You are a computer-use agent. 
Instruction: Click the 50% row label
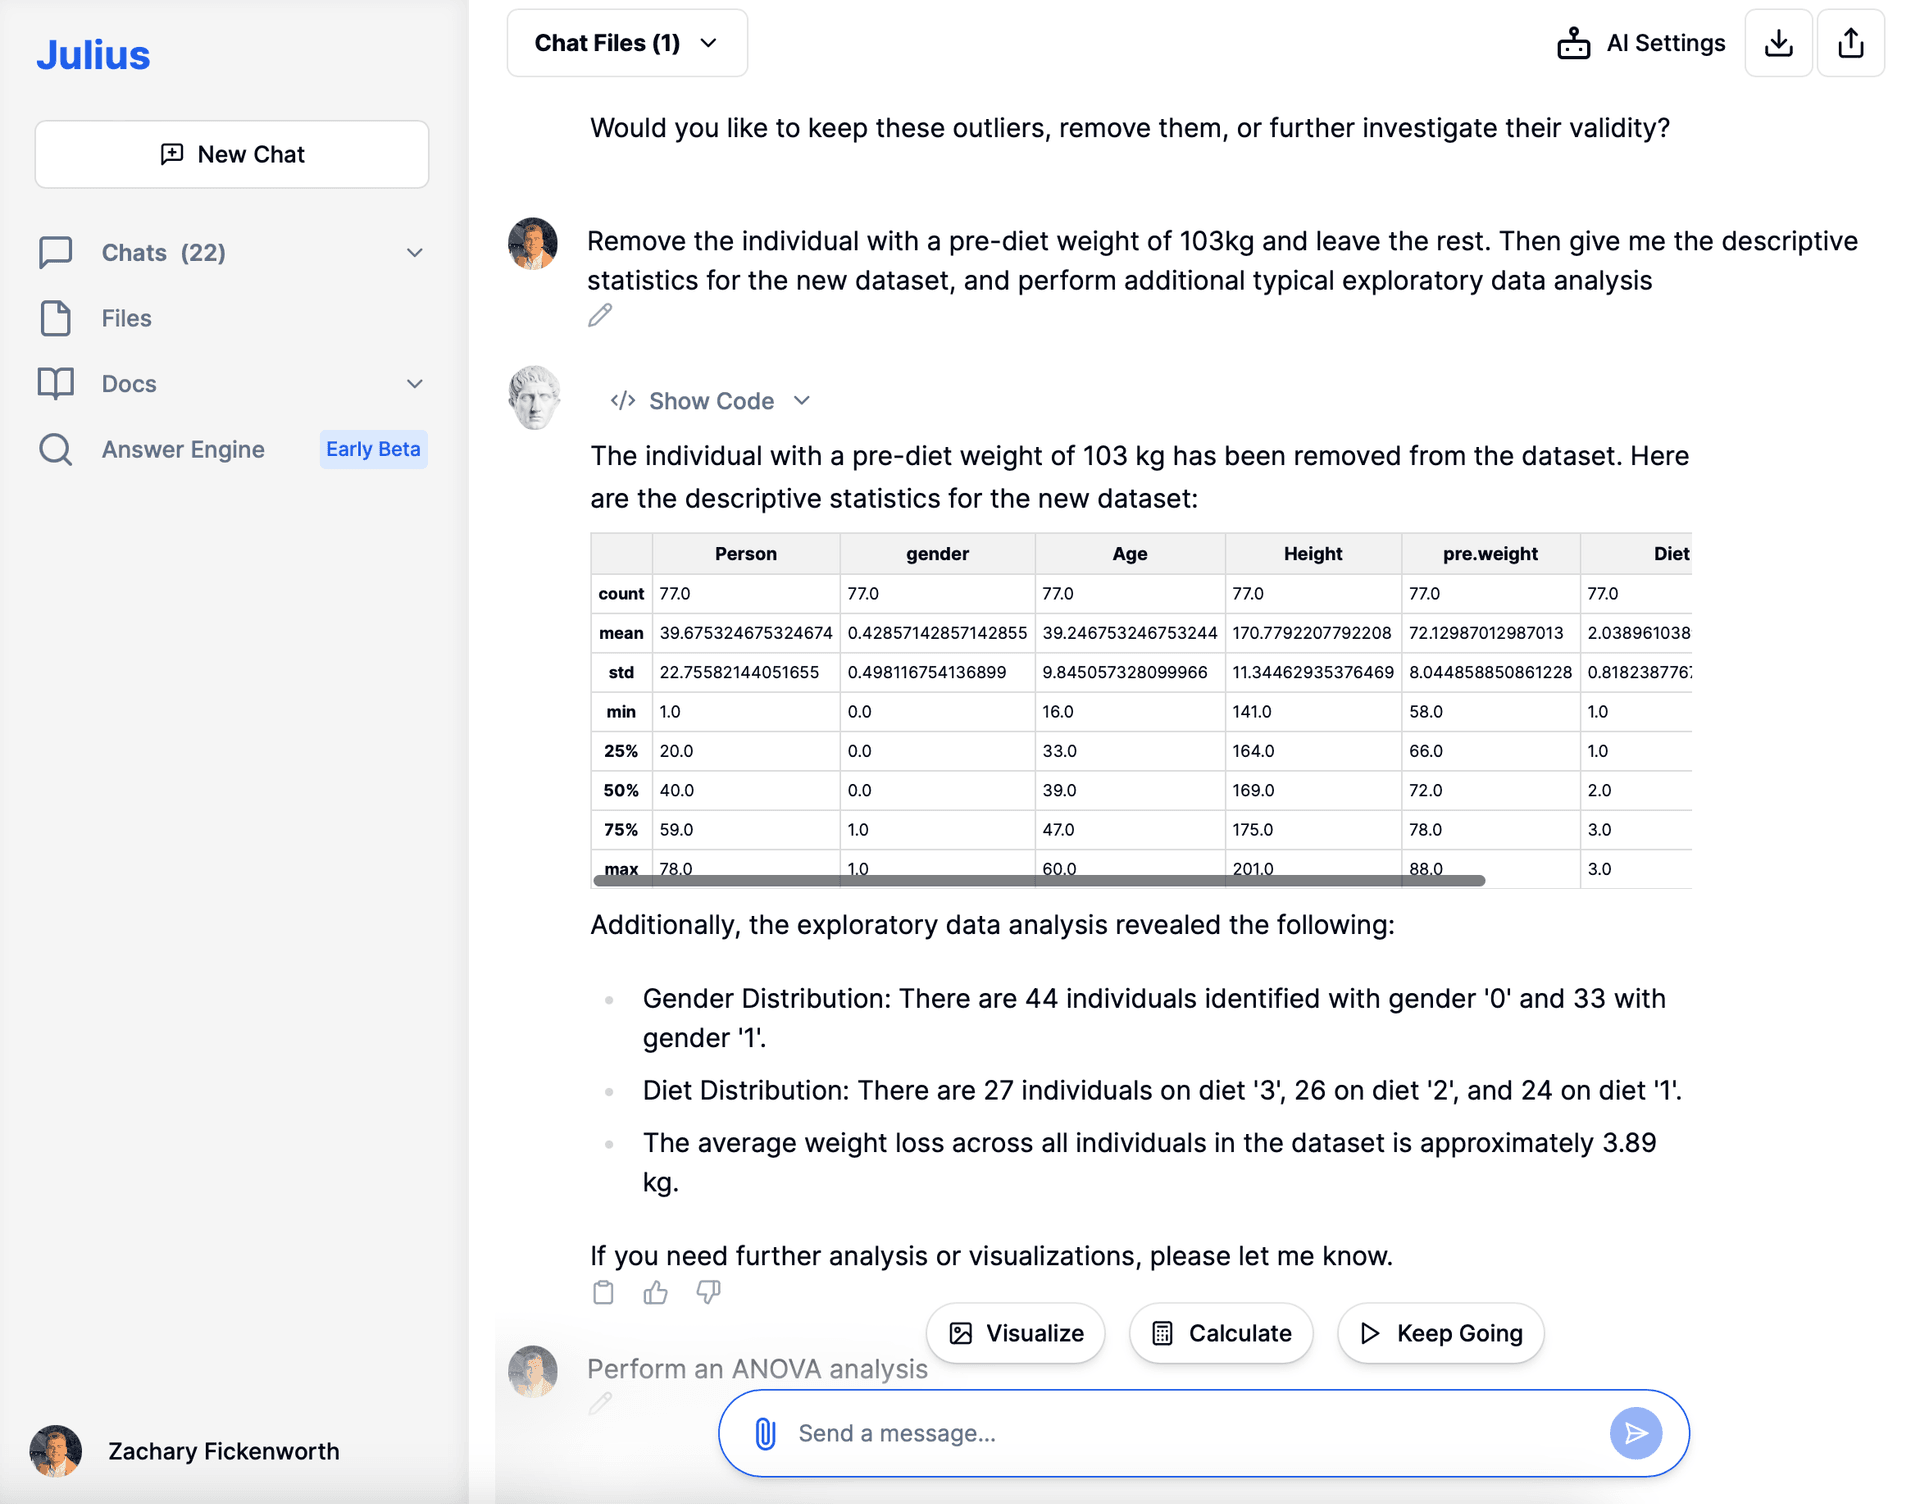(621, 790)
